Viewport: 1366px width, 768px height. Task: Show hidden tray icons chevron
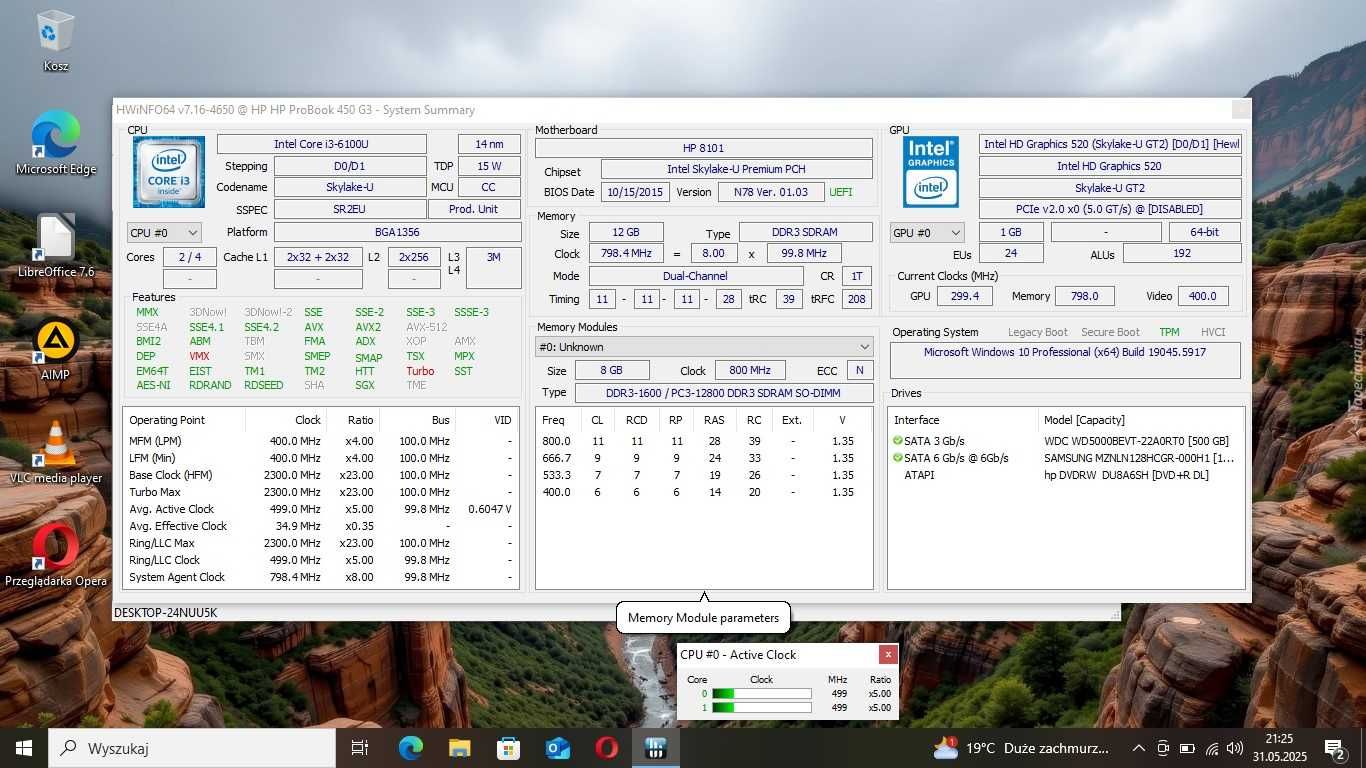tap(1139, 748)
